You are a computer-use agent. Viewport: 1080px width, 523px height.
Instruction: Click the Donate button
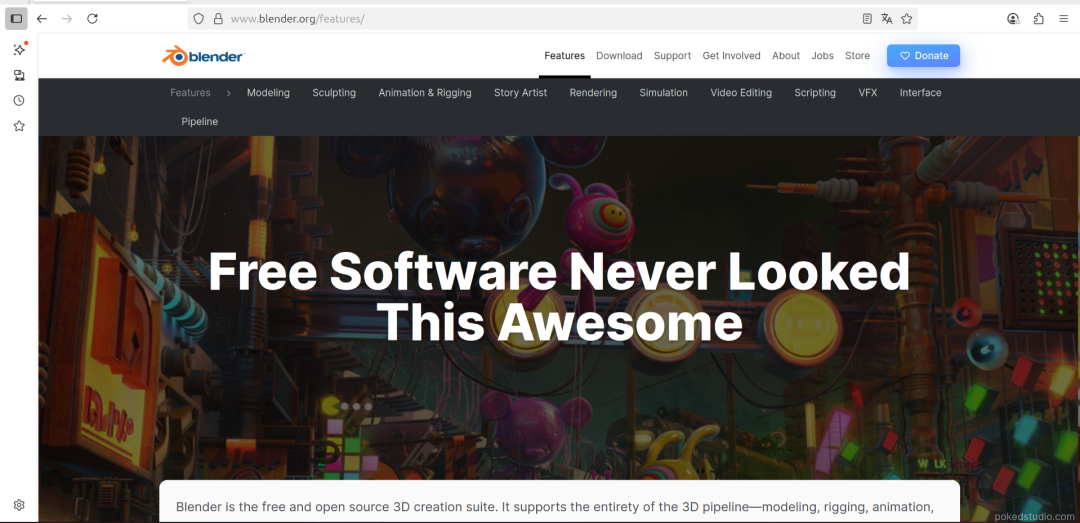tap(923, 56)
